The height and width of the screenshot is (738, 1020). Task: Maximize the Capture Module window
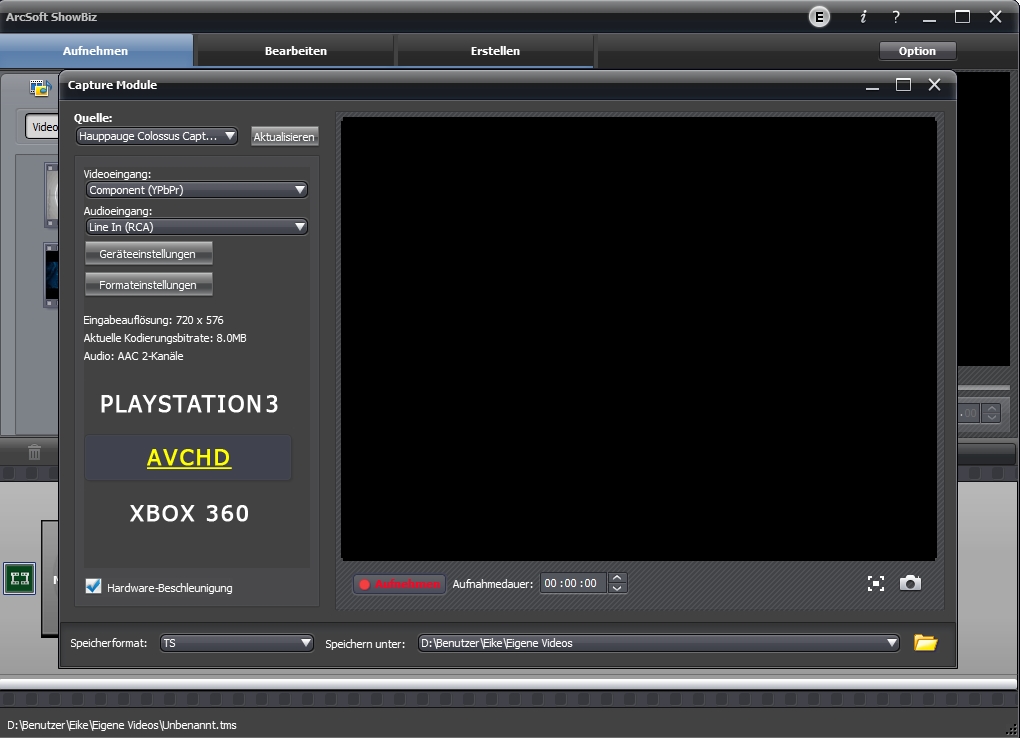point(904,85)
